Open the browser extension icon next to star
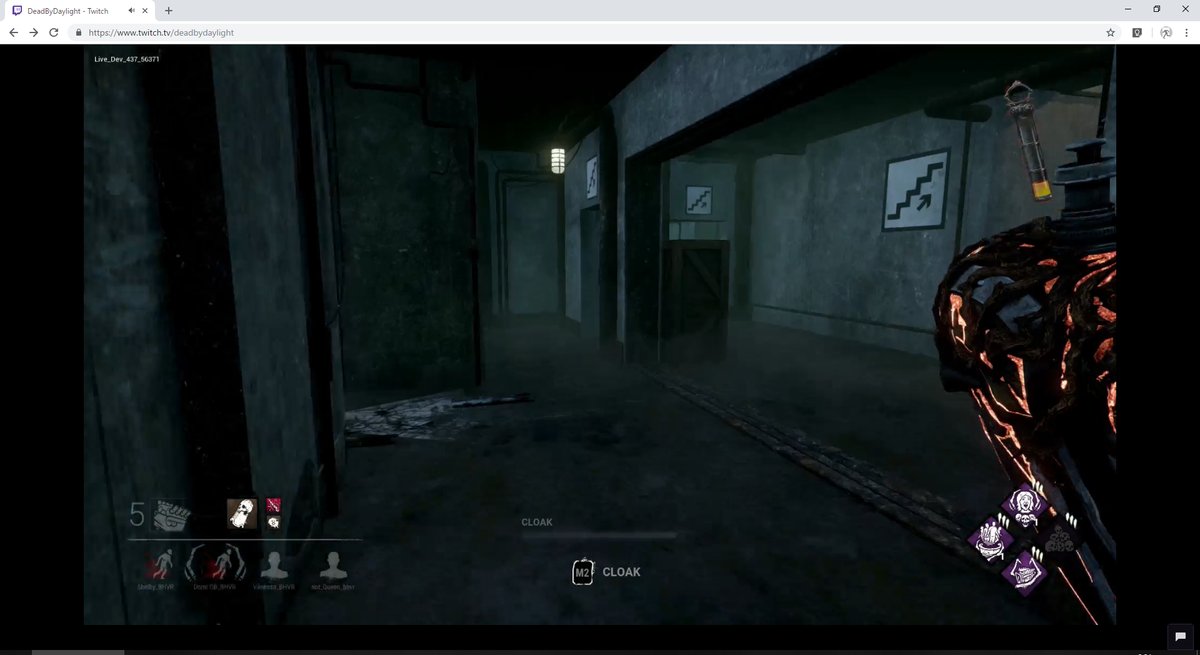 1137,32
